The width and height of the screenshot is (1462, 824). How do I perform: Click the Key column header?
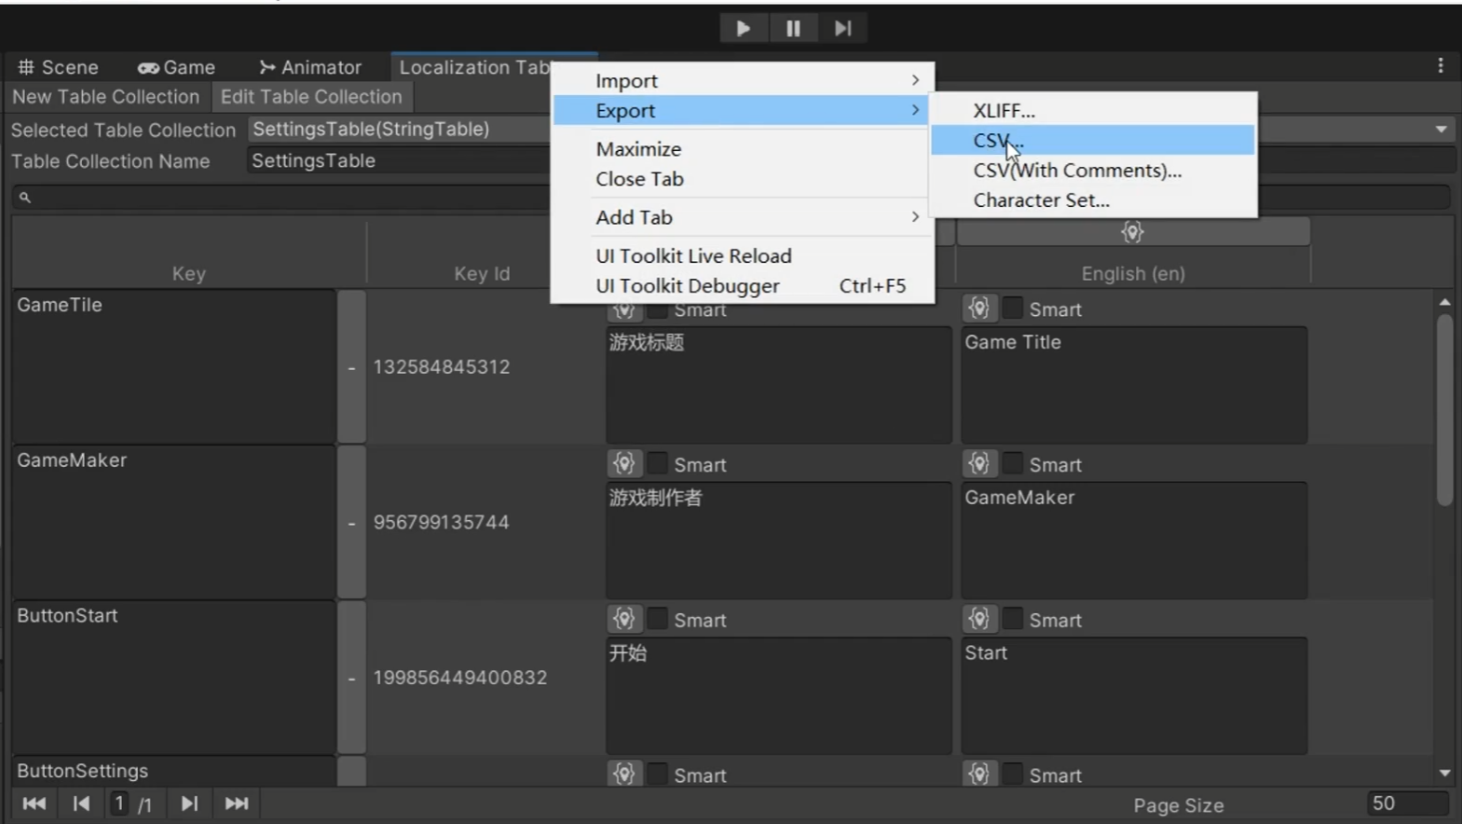click(189, 273)
